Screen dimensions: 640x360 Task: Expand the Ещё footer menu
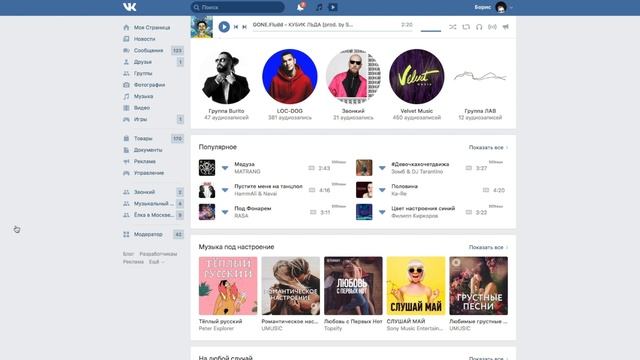156,262
